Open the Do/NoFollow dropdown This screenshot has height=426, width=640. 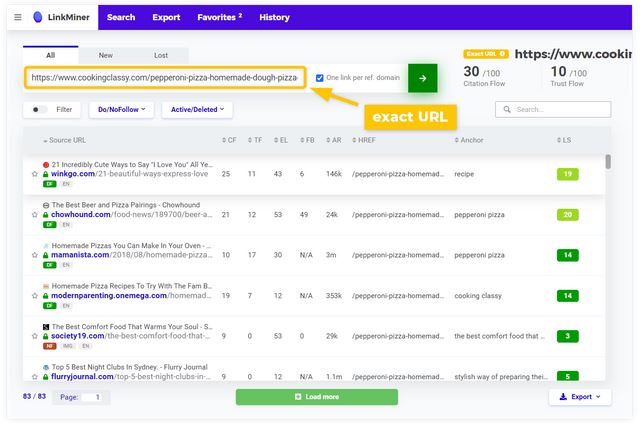click(x=122, y=109)
